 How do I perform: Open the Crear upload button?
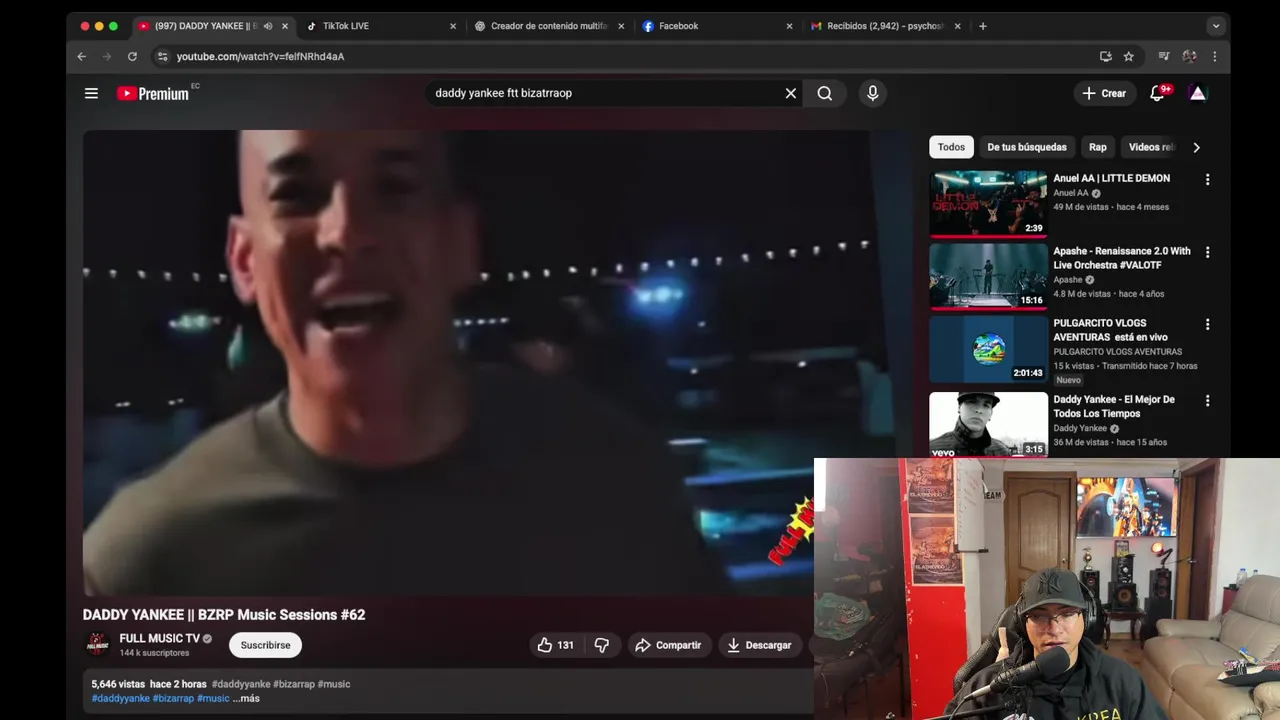(x=1104, y=93)
